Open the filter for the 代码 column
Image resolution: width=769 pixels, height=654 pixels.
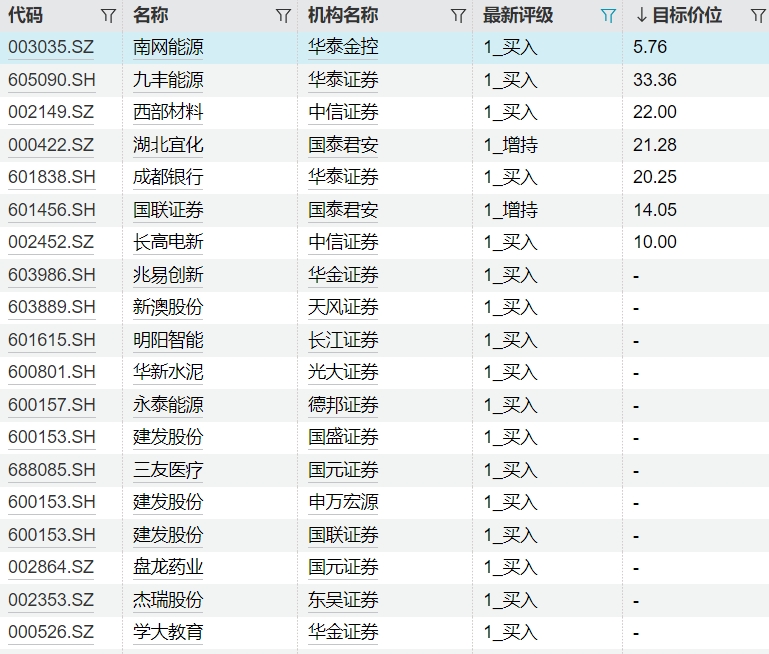pos(108,16)
